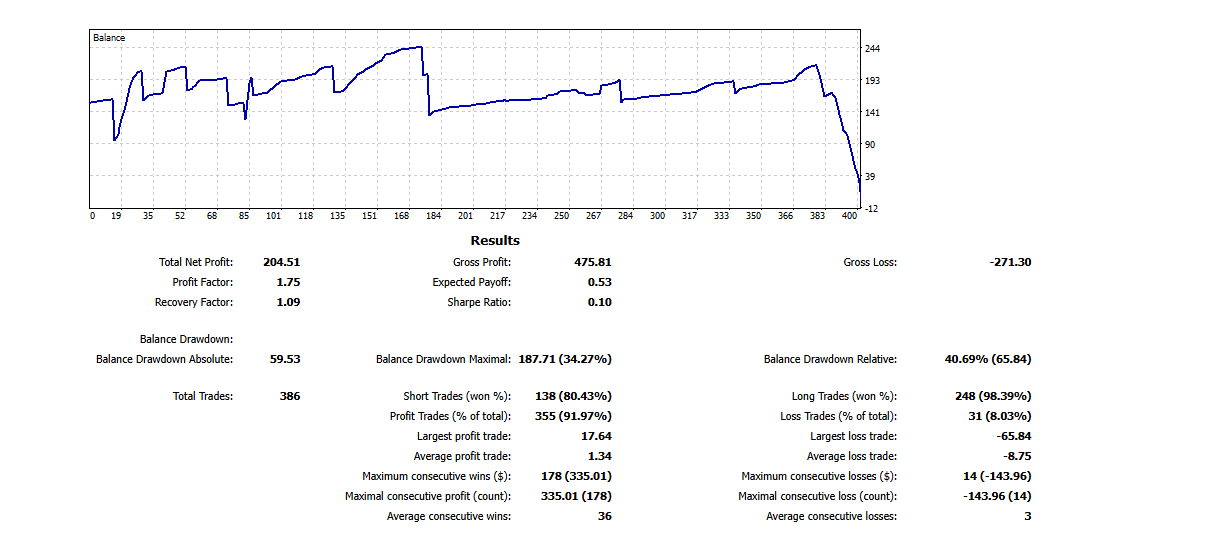Viewport: 1206px width, 534px height.
Task: Click the Profit Factor label
Action: point(203,283)
